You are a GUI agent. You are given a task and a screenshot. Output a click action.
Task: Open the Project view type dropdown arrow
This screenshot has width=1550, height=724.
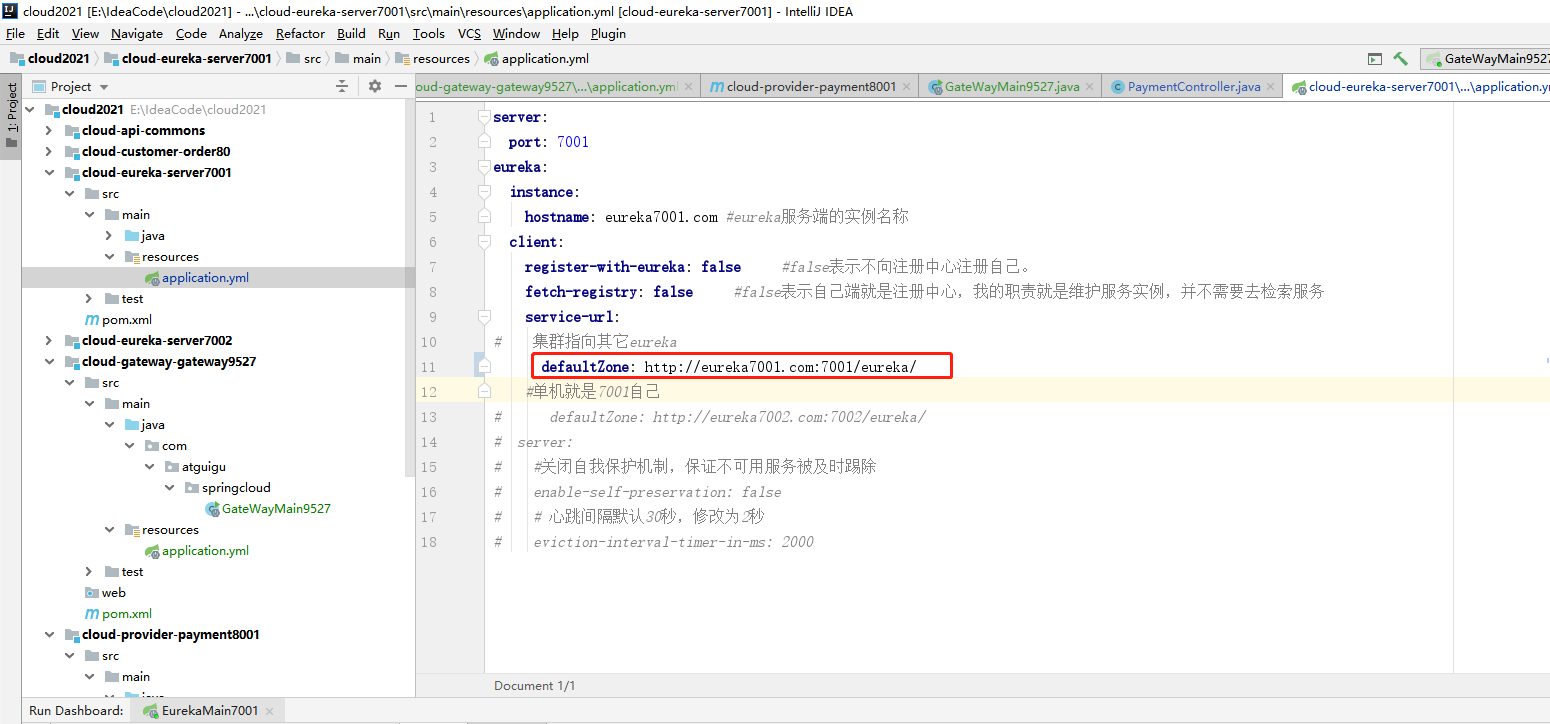[104, 88]
